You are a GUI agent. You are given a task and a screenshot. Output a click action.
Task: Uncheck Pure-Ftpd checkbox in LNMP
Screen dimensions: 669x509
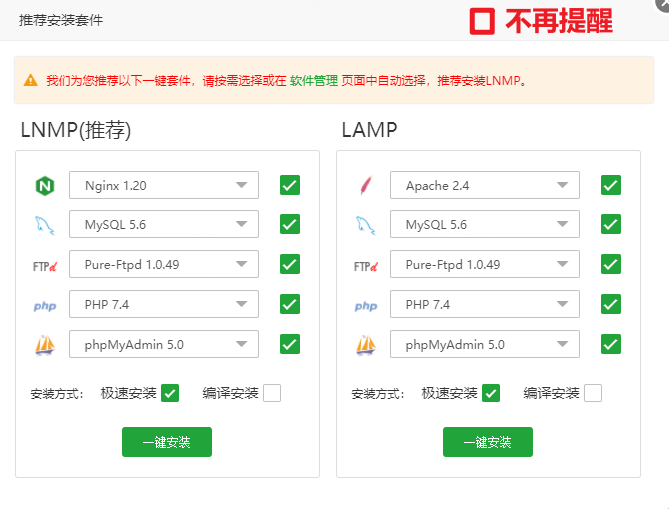pyautogui.click(x=290, y=264)
